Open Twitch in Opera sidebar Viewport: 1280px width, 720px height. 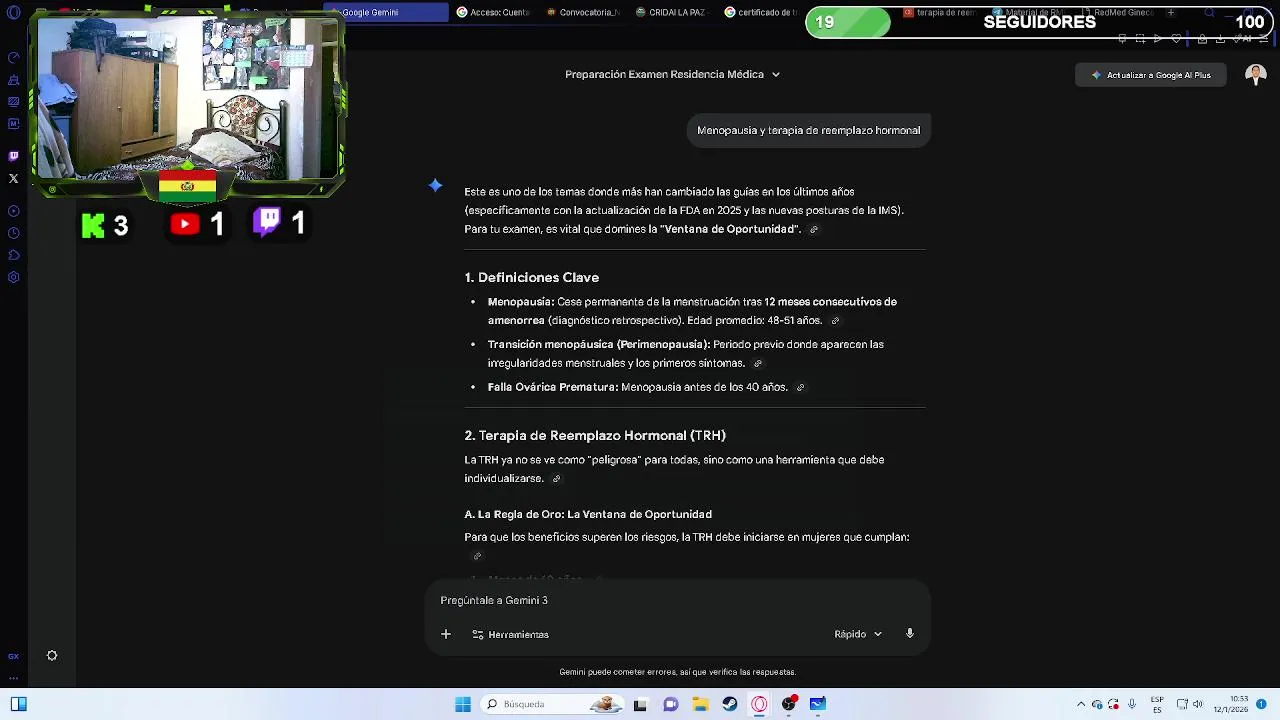click(13, 156)
